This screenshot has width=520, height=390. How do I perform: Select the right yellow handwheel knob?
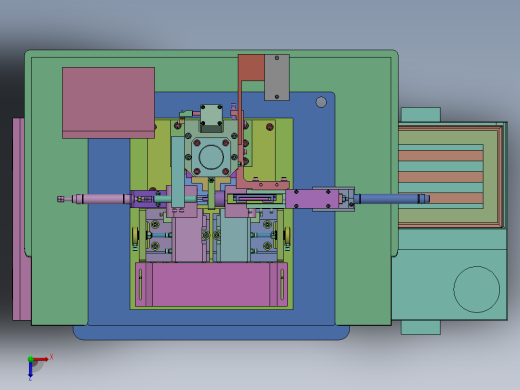click(287, 236)
